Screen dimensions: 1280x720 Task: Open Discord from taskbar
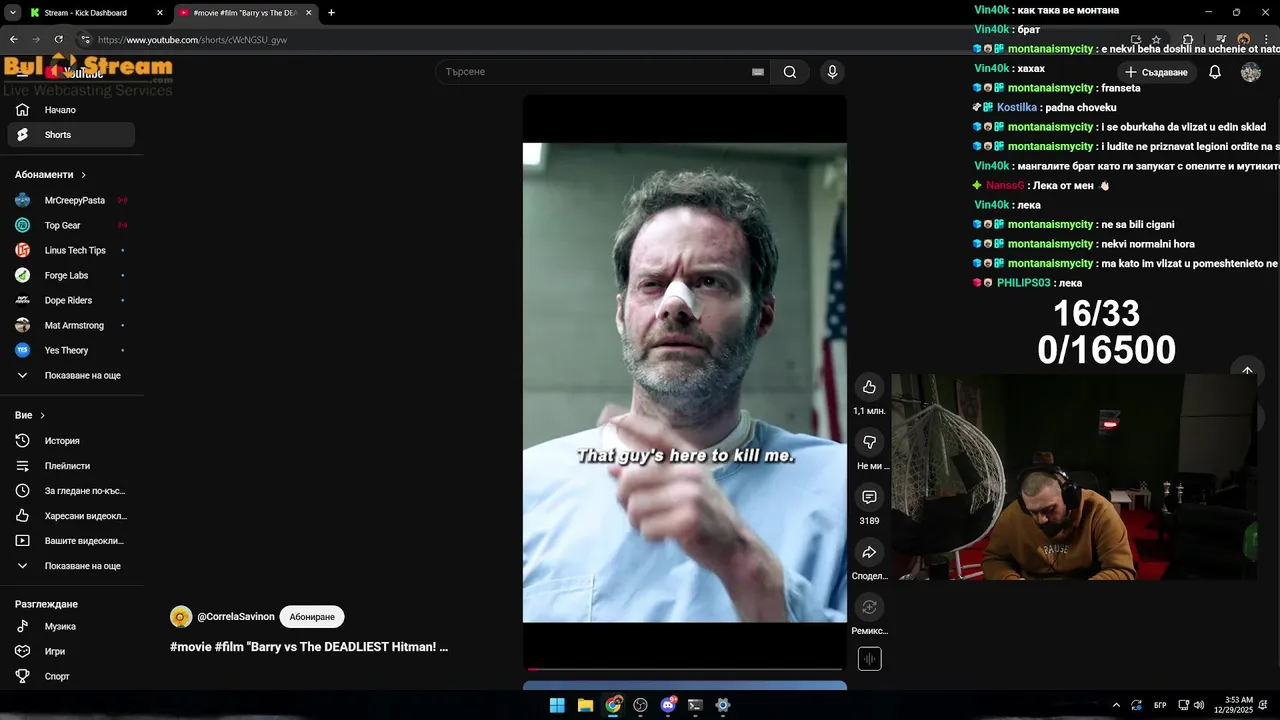[668, 705]
